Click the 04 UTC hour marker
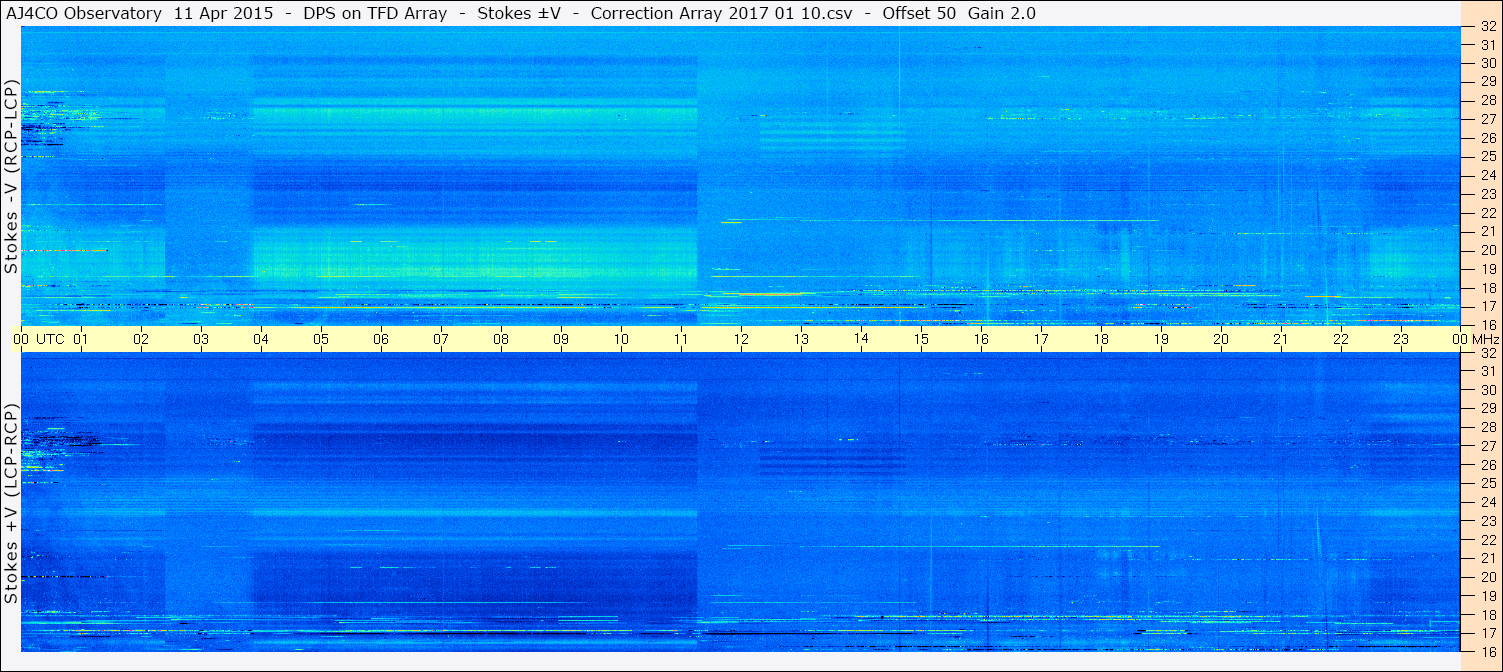 coord(261,339)
